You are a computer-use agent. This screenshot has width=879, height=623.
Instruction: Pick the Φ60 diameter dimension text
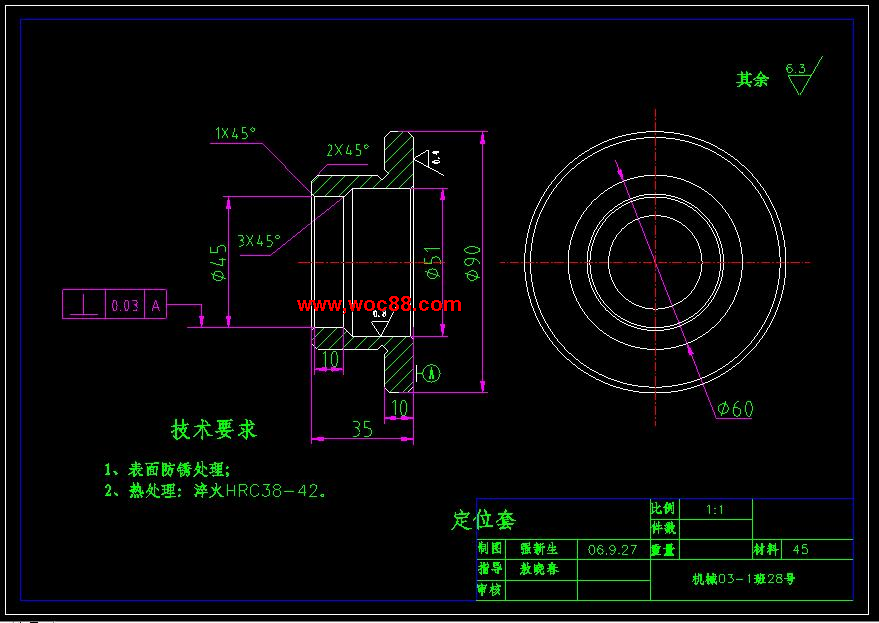(x=735, y=409)
